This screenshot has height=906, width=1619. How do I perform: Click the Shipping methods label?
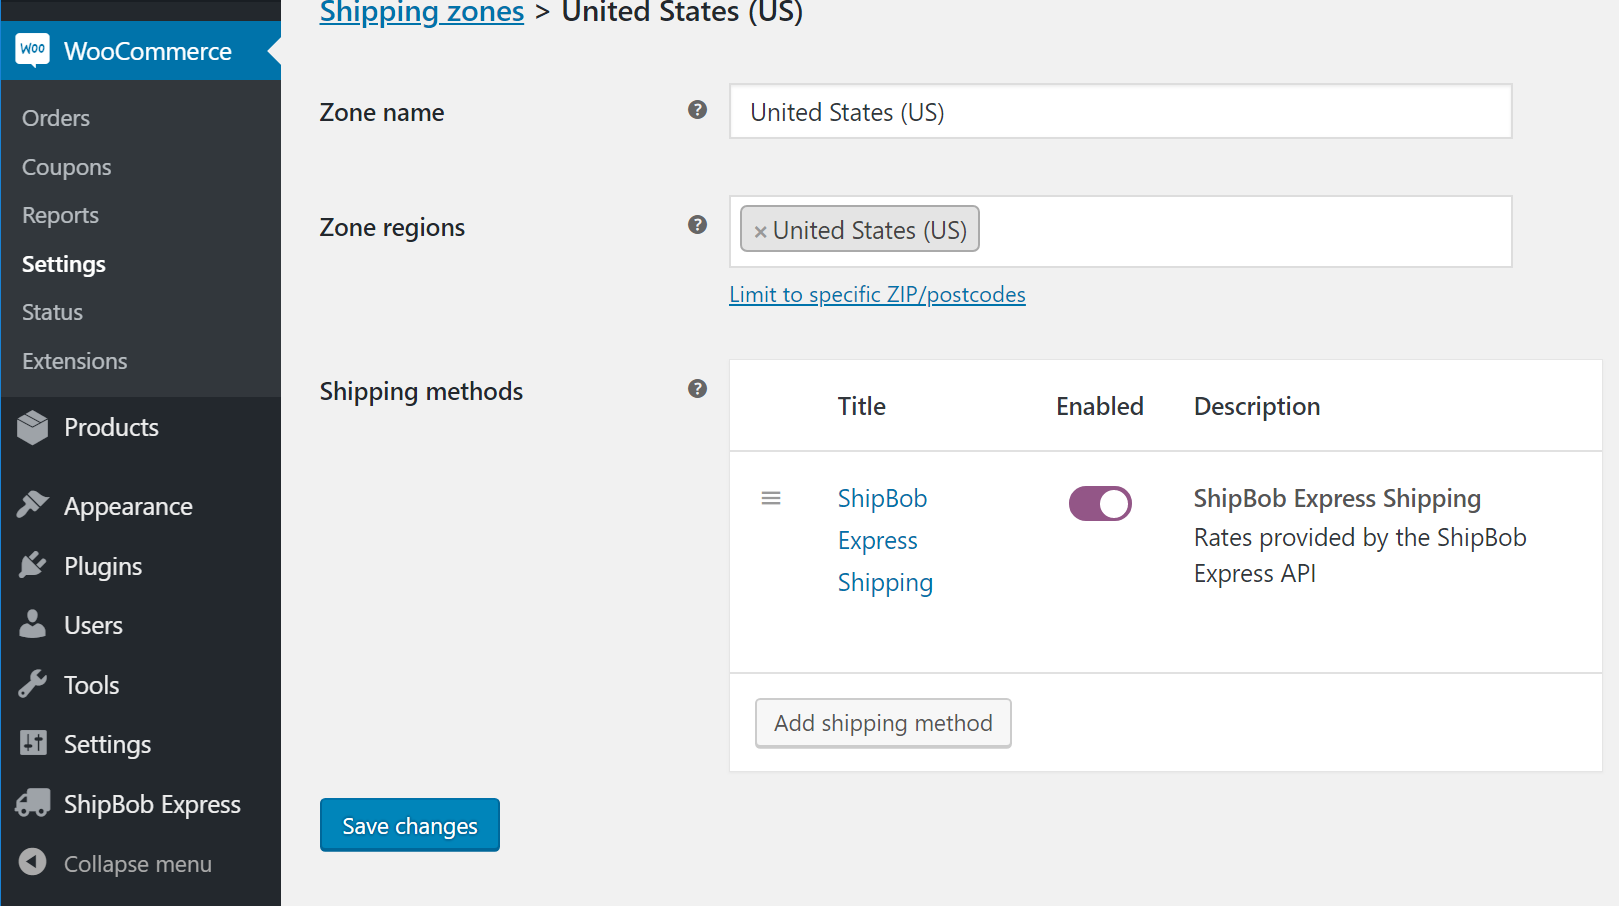(421, 391)
